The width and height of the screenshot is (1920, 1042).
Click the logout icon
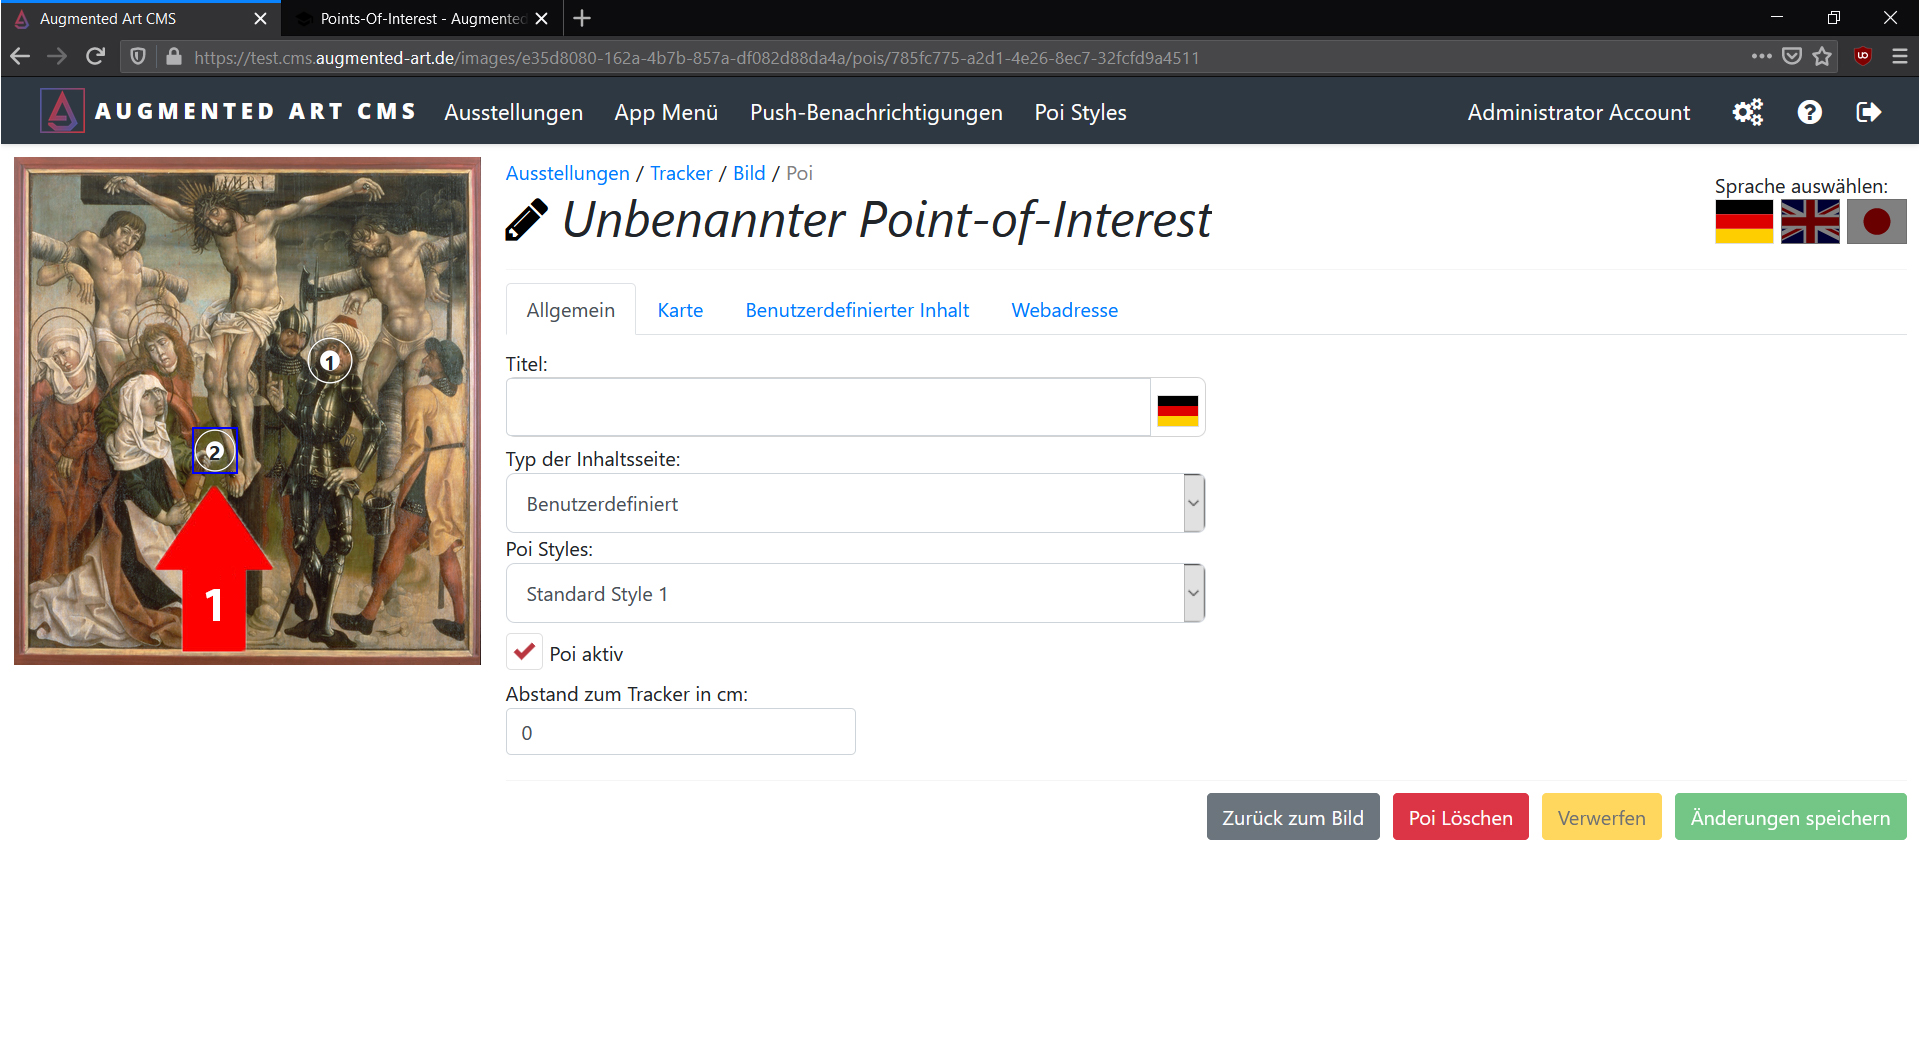coord(1868,112)
